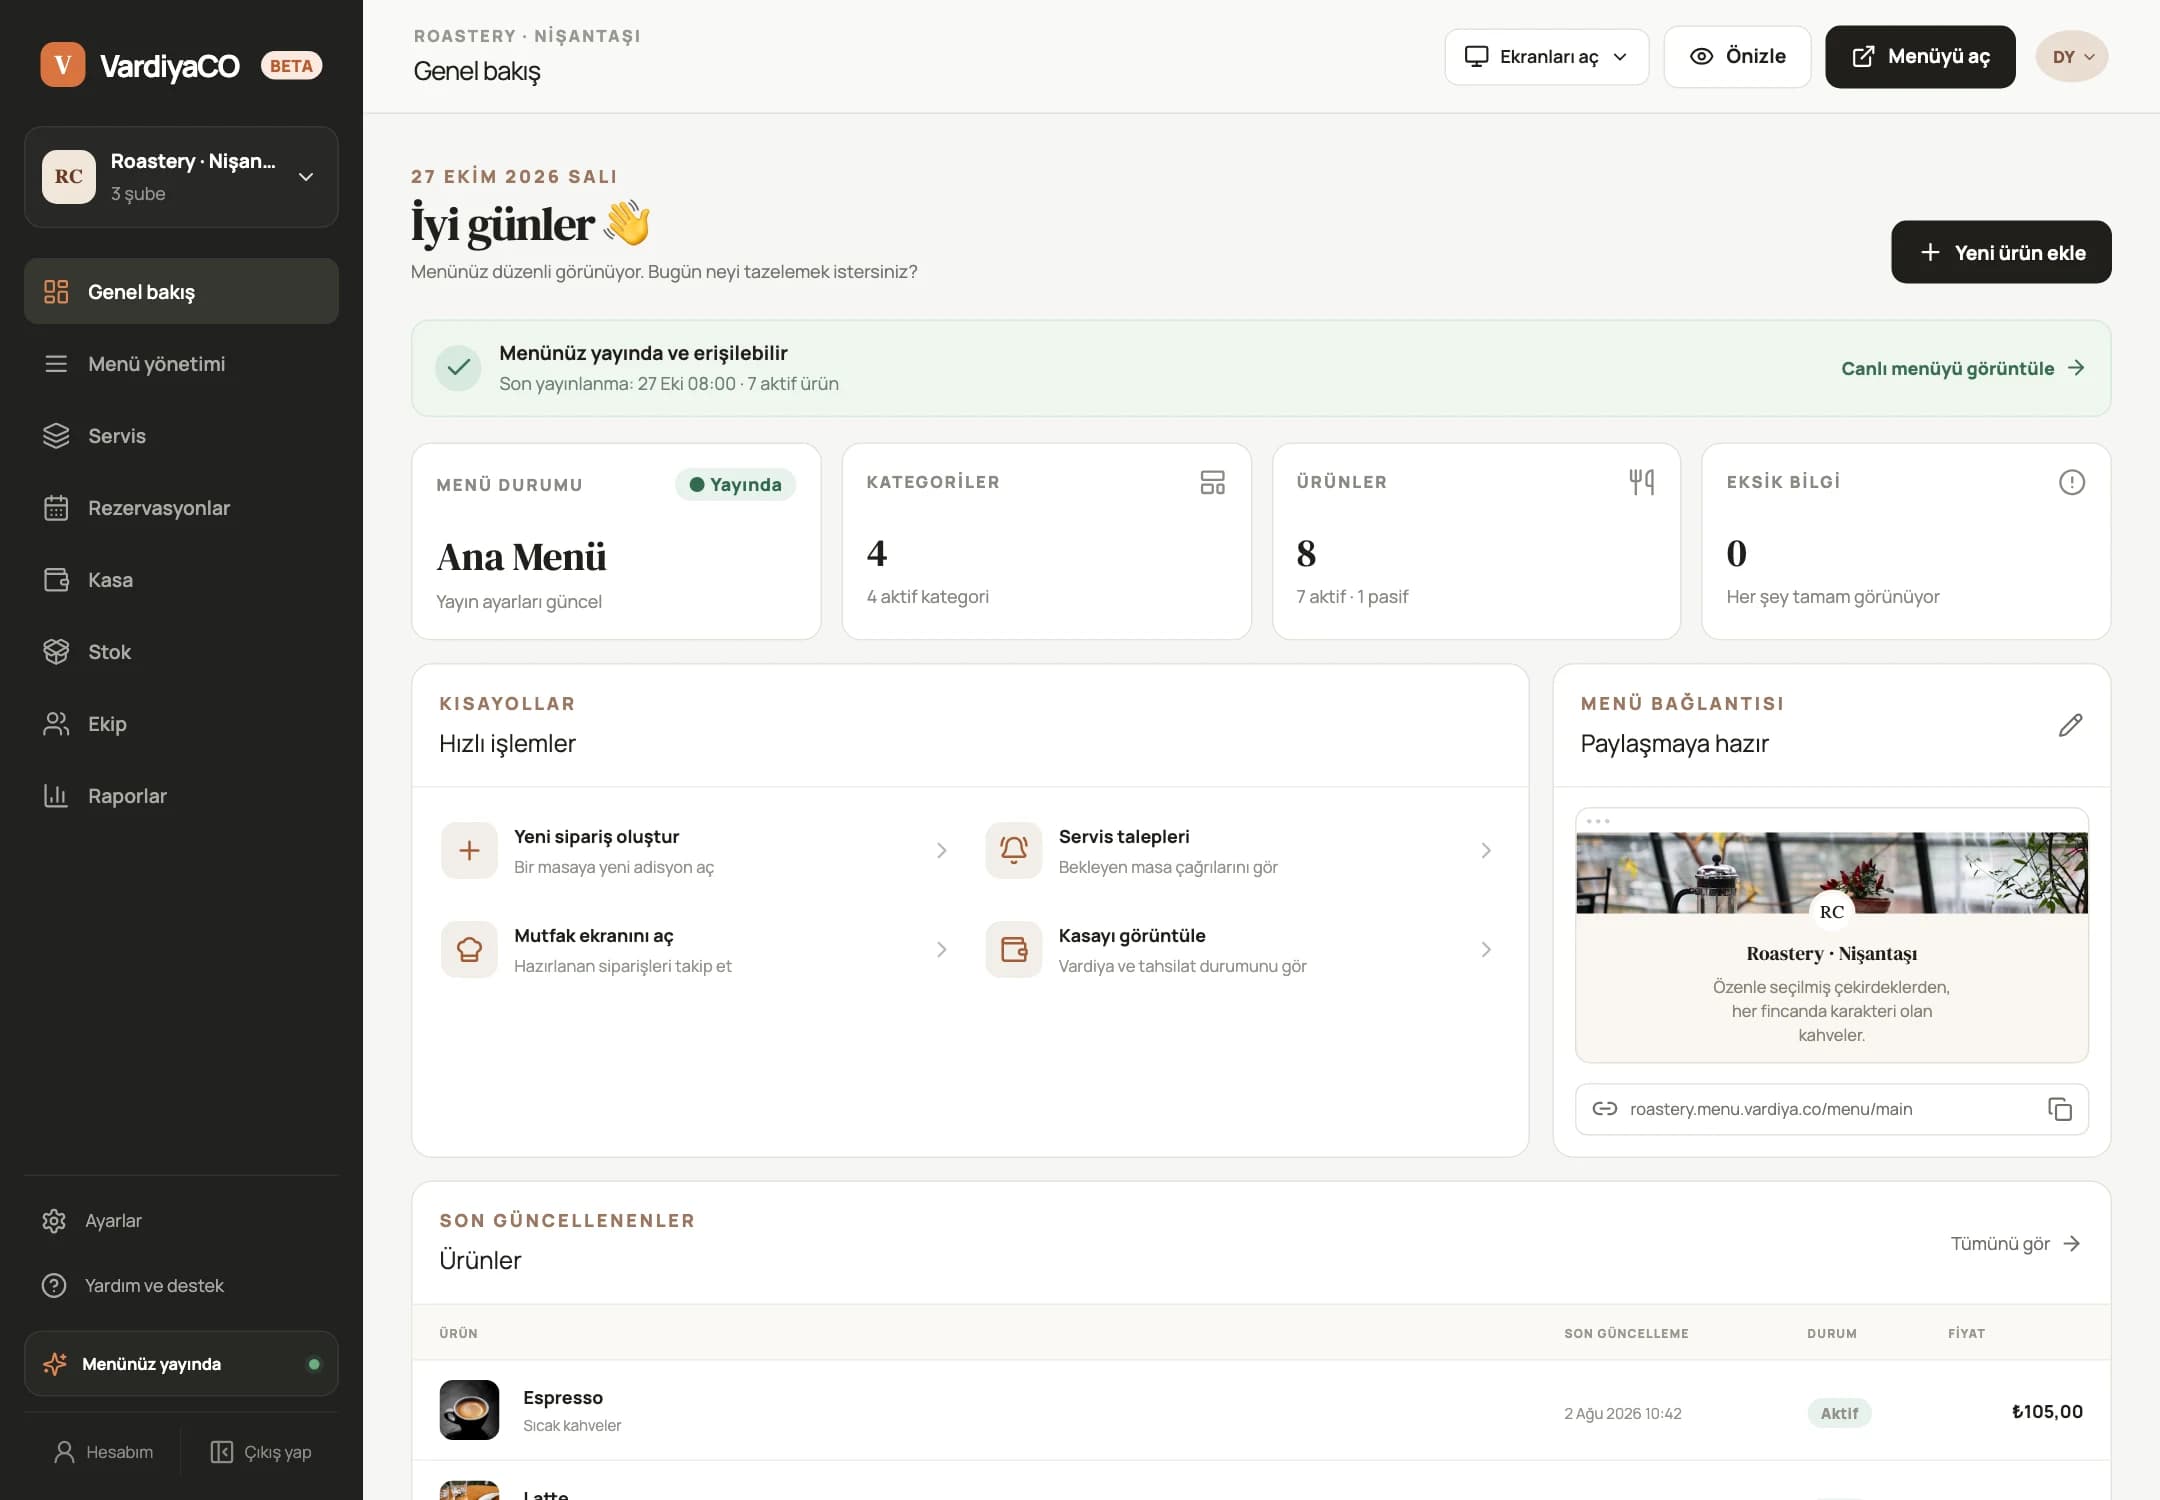Image resolution: width=2160 pixels, height=1500 pixels.
Task: Click the Aktif badge for Espresso
Action: click(1839, 1413)
